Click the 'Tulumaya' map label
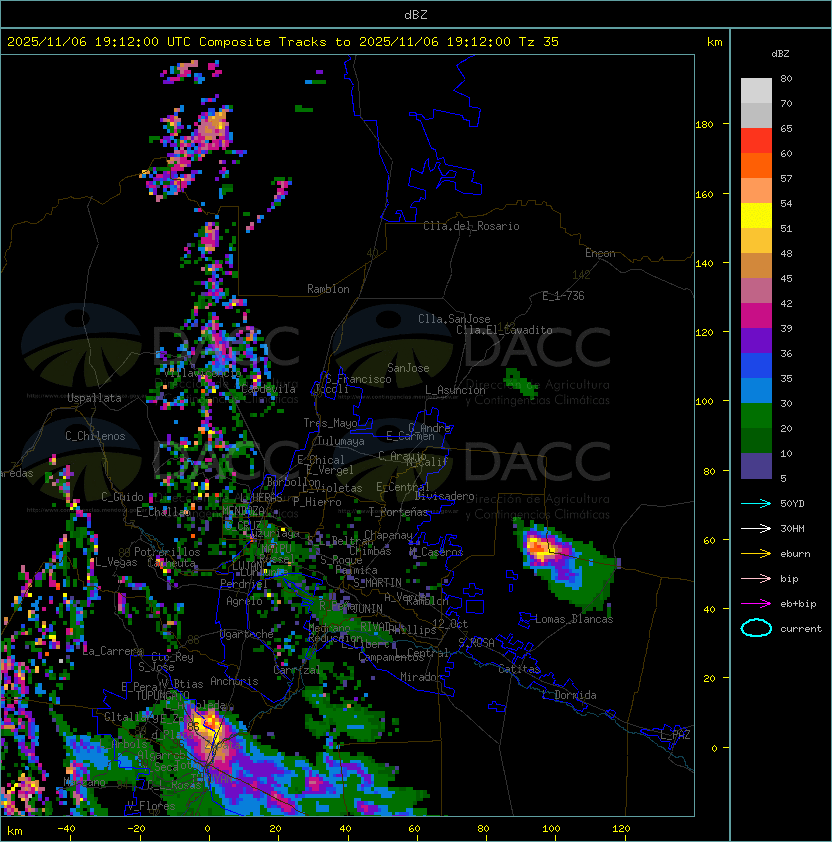 point(341,441)
